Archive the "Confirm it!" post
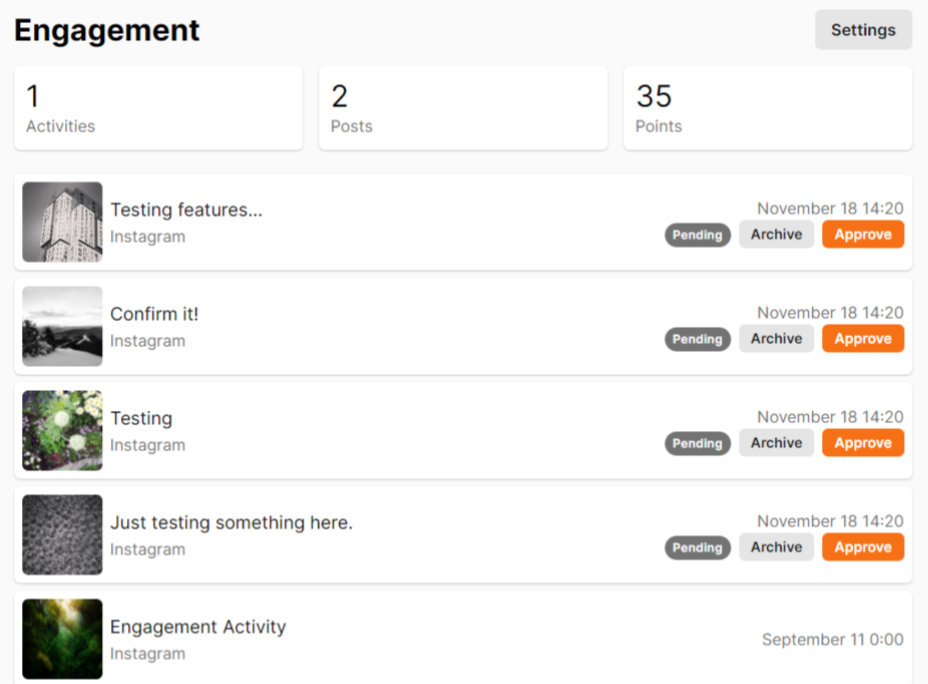 (776, 338)
